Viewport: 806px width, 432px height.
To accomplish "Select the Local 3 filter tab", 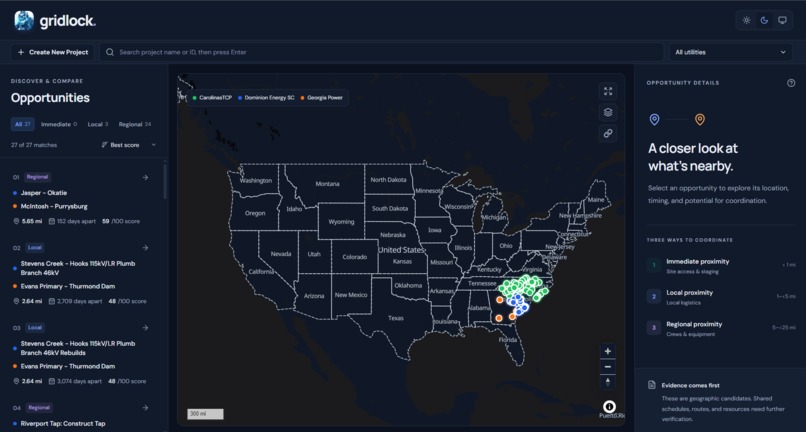I will click(98, 124).
